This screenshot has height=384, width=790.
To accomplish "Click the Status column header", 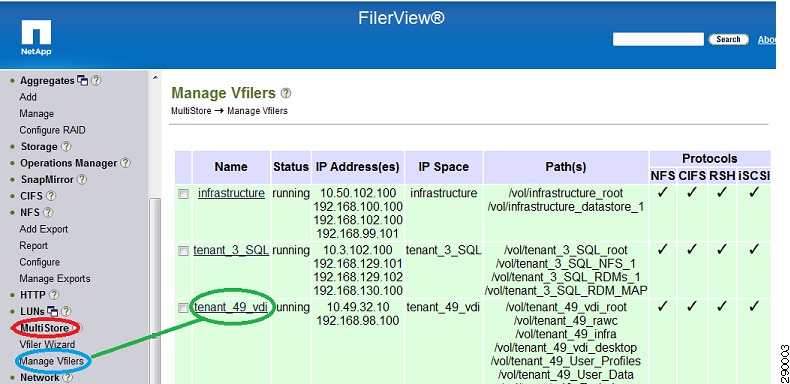I will coord(291,167).
